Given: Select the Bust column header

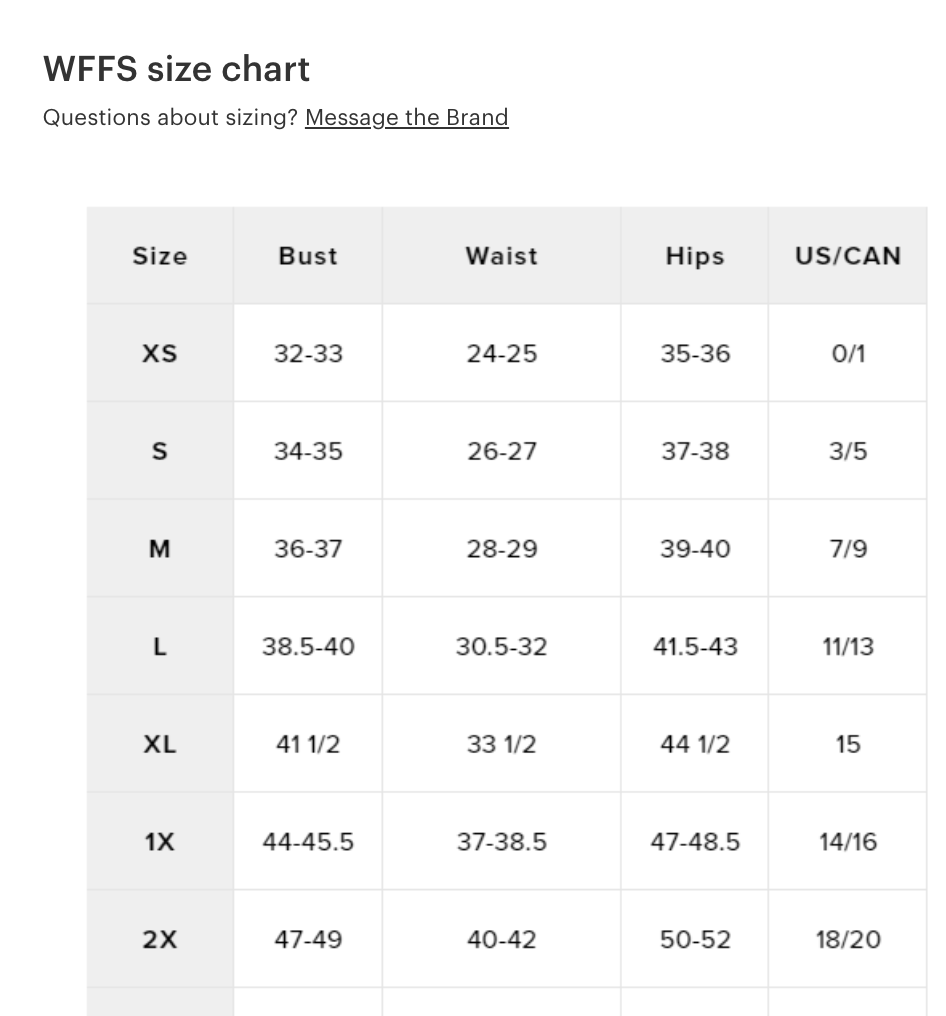Looking at the screenshot, I should pos(308,256).
